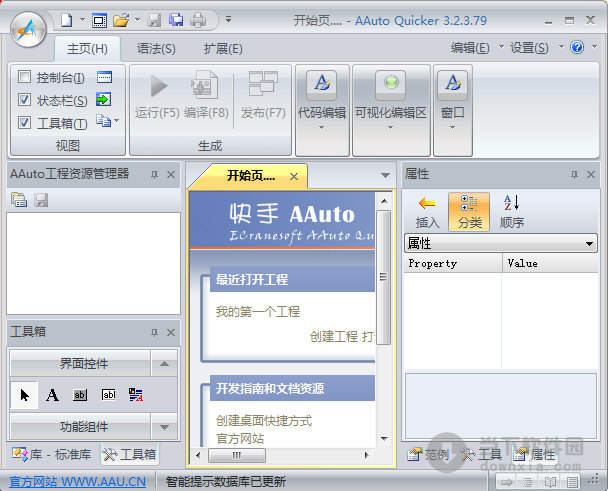Select the rich edit control icon
The height and width of the screenshot is (491, 608).
coord(136,395)
